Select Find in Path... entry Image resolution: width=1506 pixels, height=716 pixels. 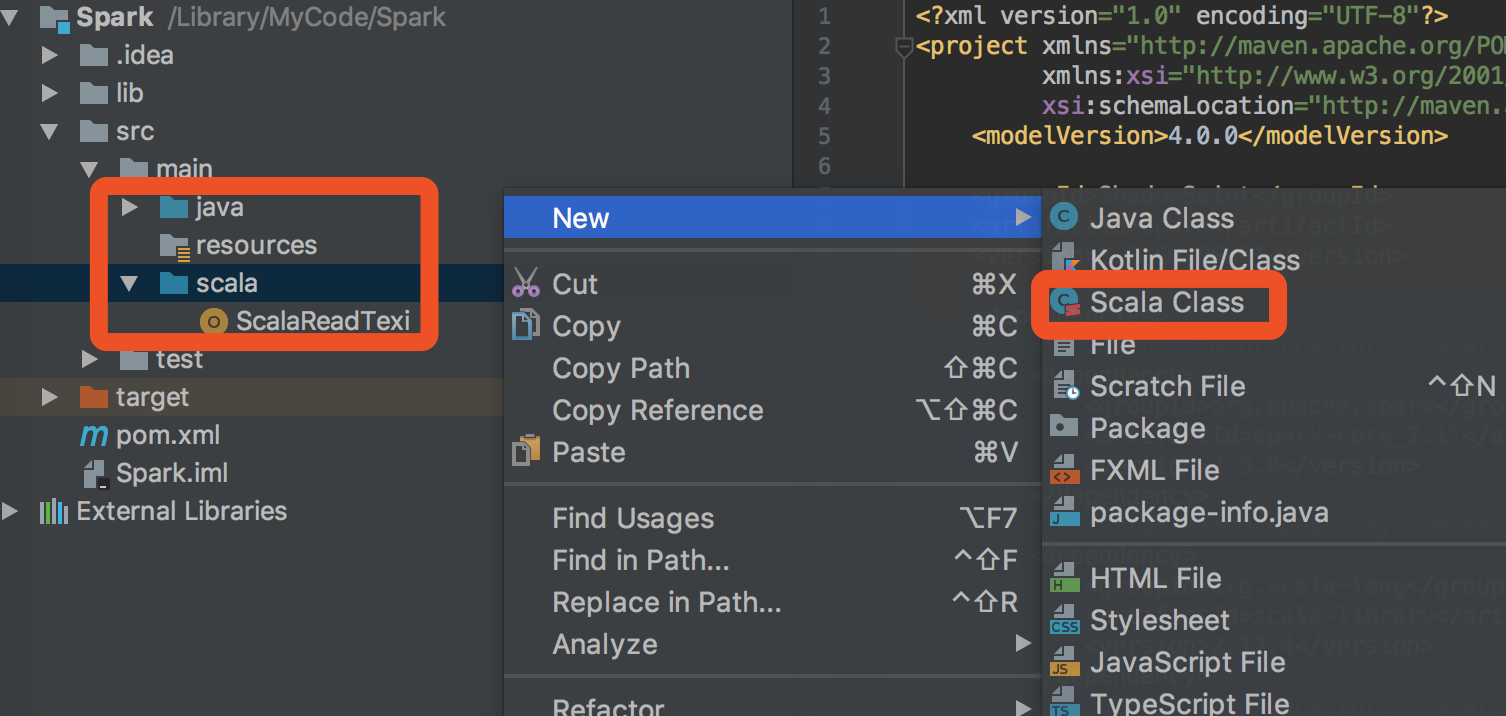point(771,560)
